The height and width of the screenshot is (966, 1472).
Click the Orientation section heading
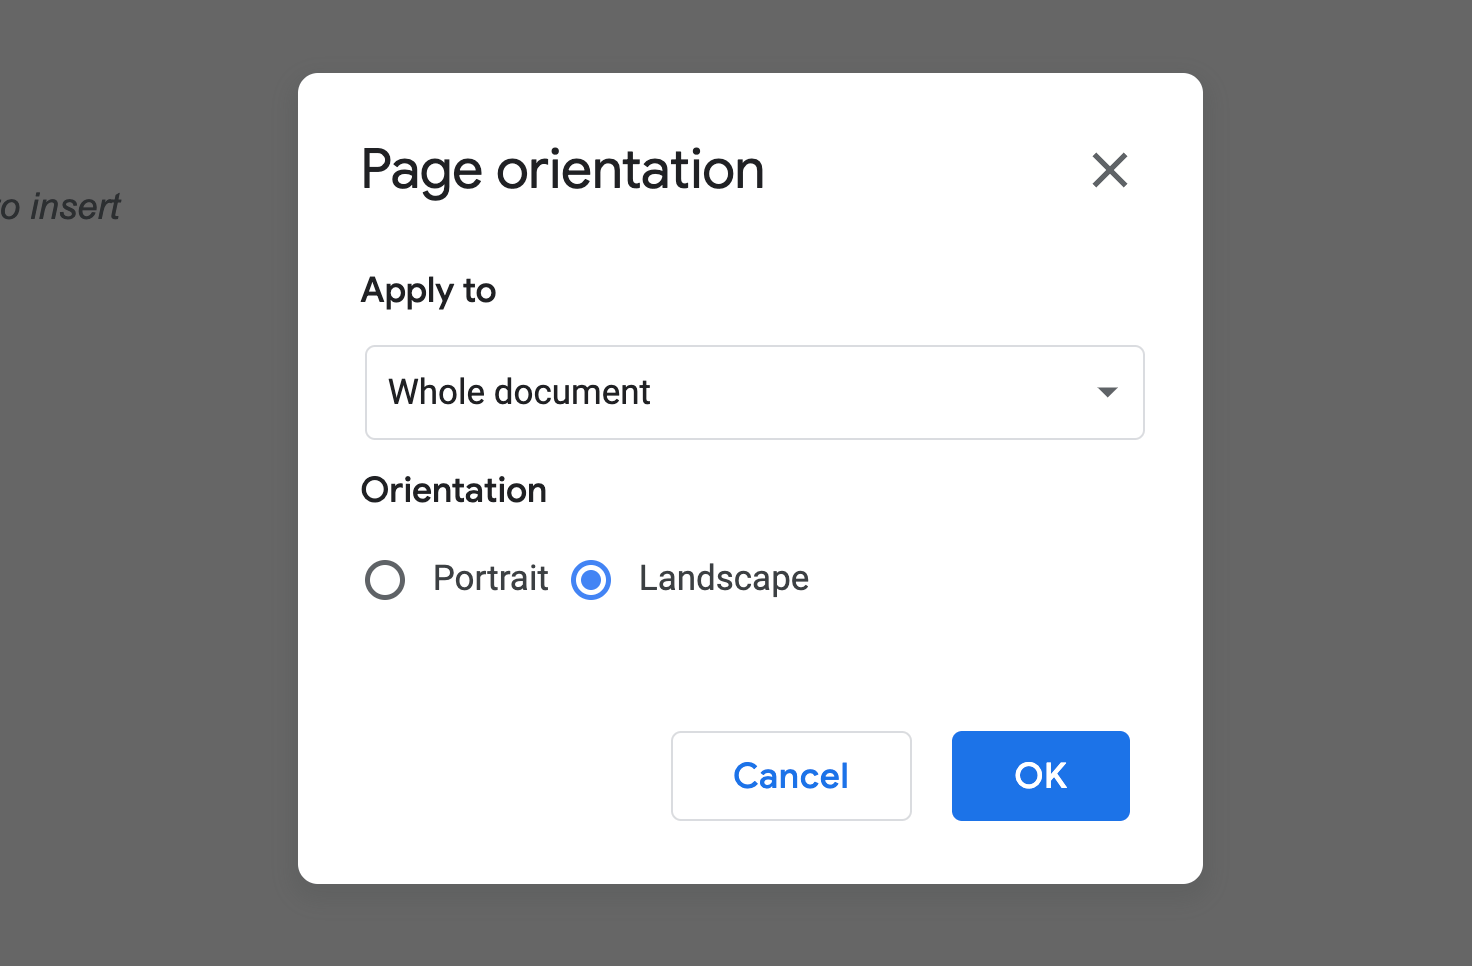(x=454, y=490)
